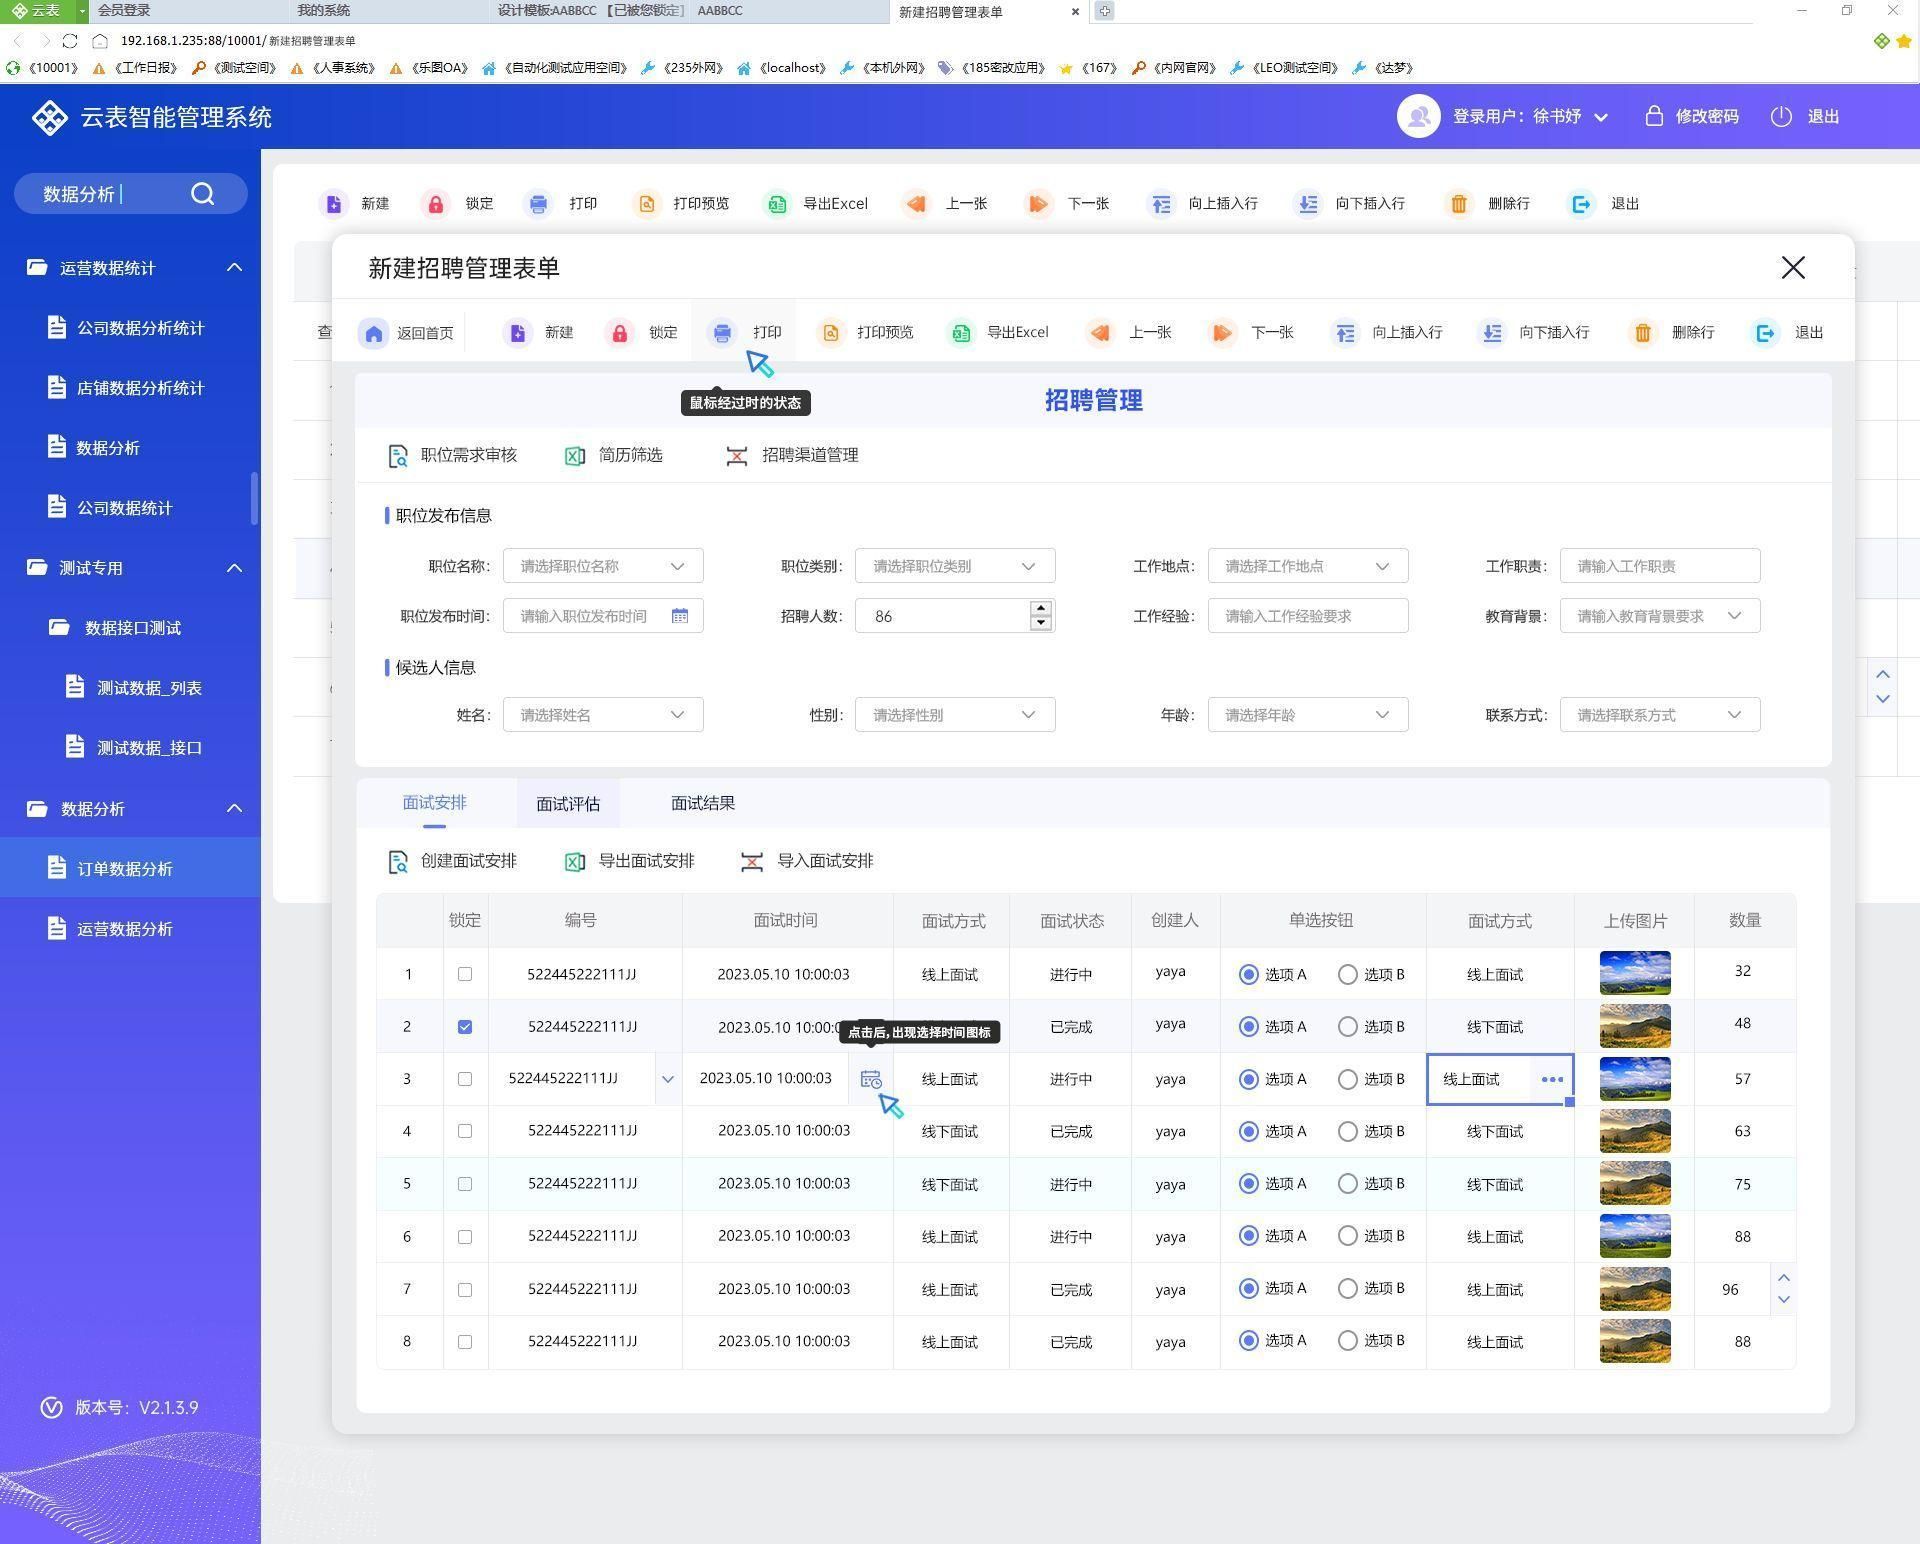
Task: Click the 简历筛选 Excel icon
Action: (575, 456)
